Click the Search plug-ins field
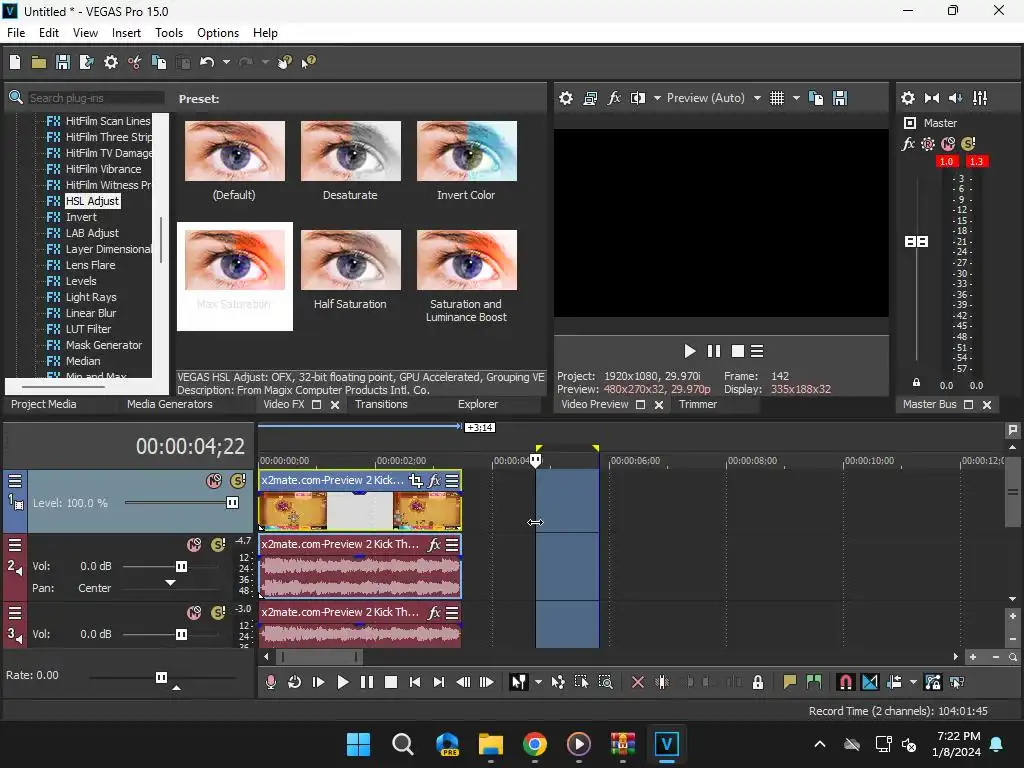 [95, 98]
